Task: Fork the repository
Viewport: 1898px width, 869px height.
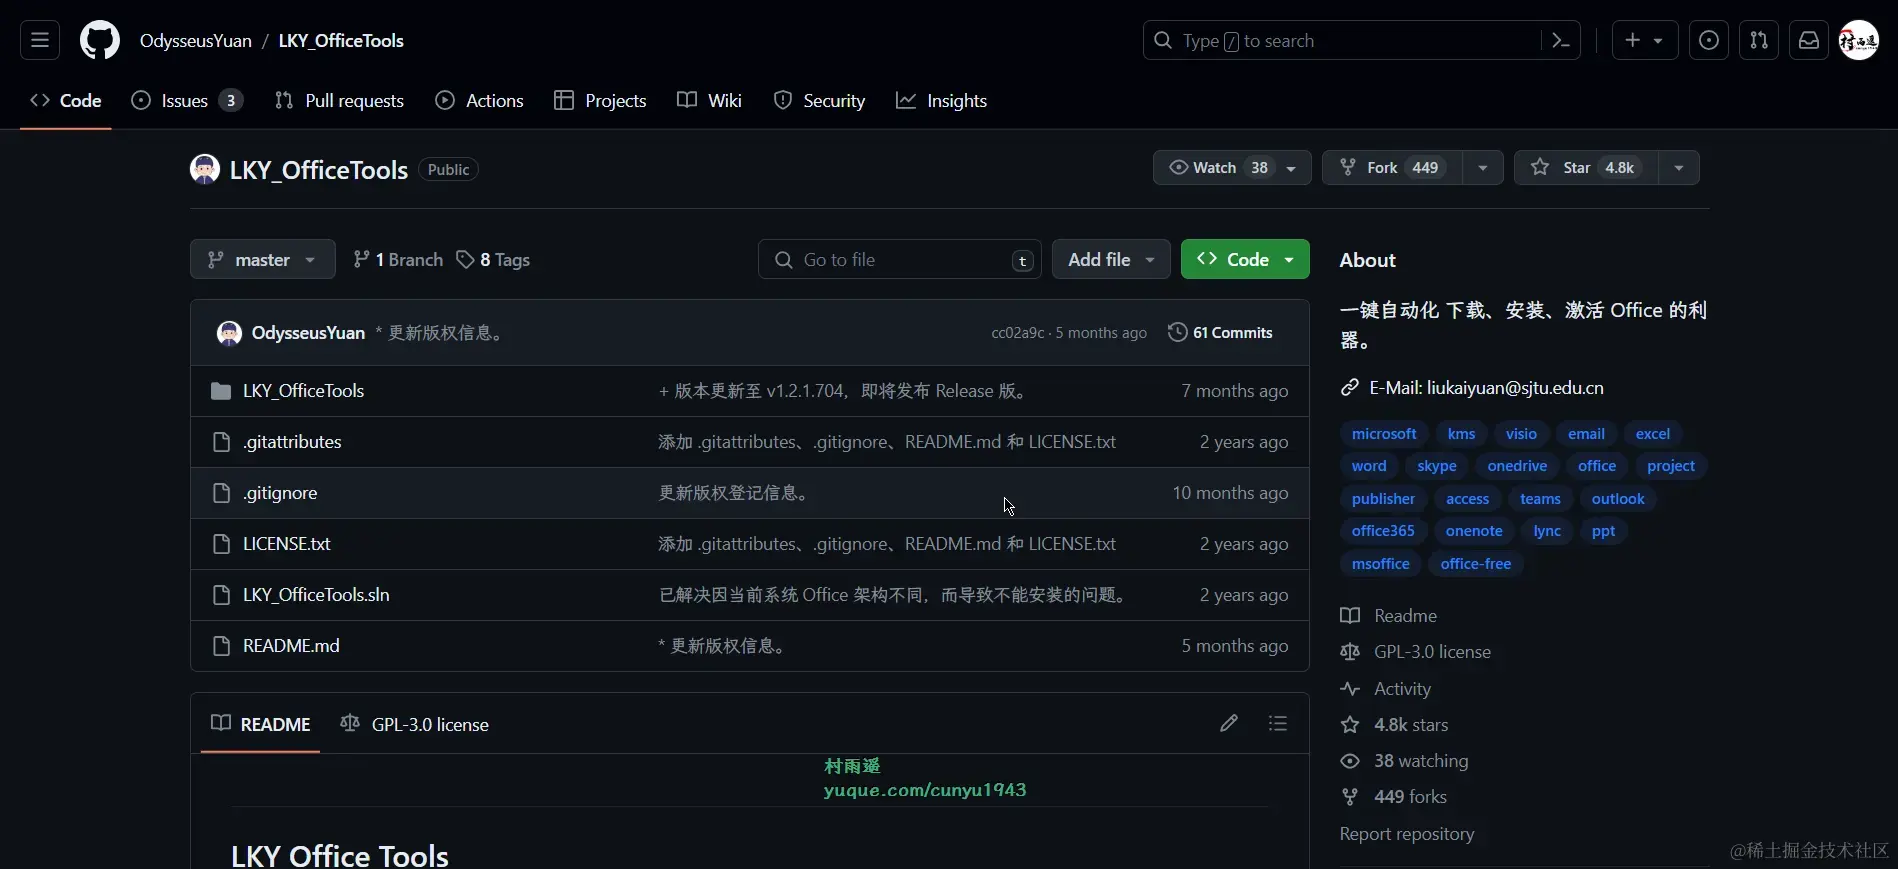Action: point(1392,168)
